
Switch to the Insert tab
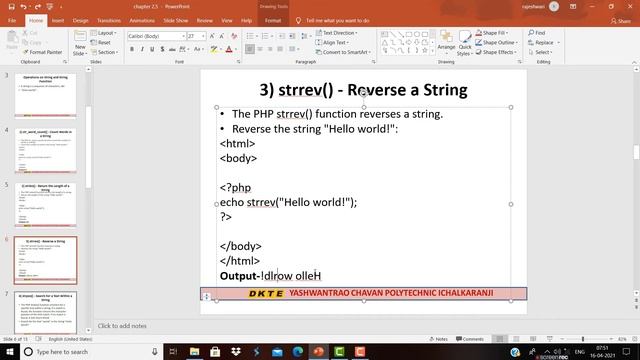58,20
